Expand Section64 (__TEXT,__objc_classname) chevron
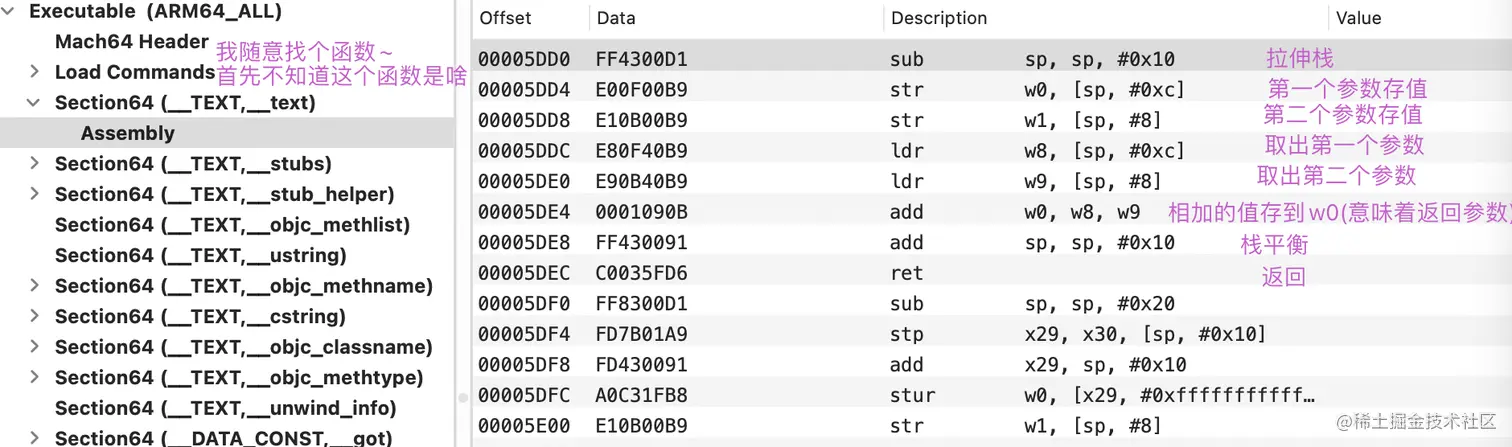Screen dimensions: 1512x447 point(34,347)
